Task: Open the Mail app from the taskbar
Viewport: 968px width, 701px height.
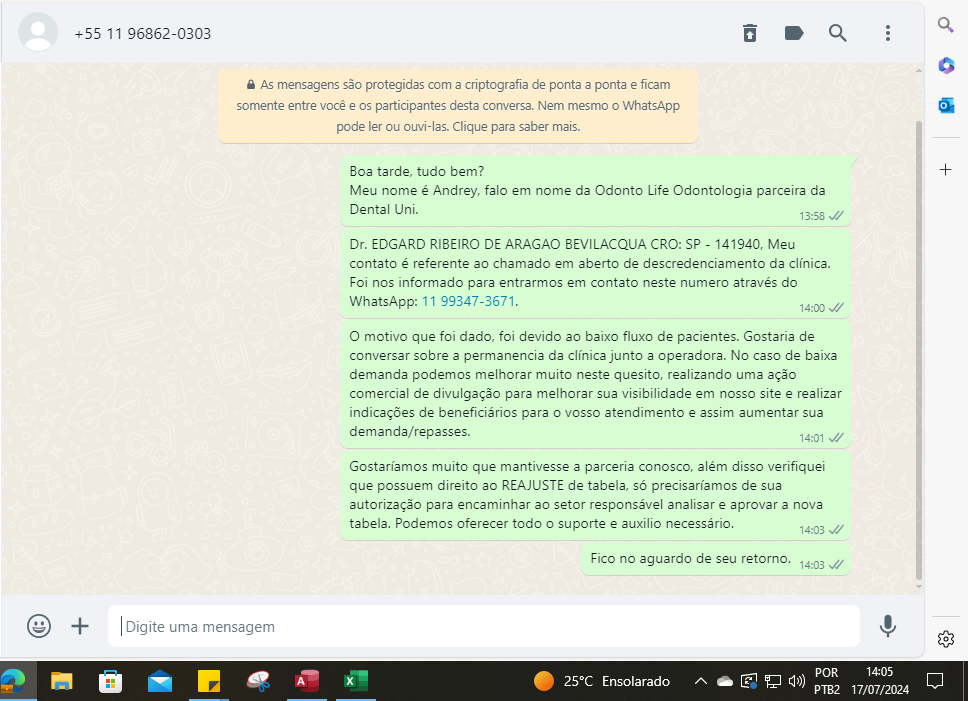Action: (x=160, y=681)
